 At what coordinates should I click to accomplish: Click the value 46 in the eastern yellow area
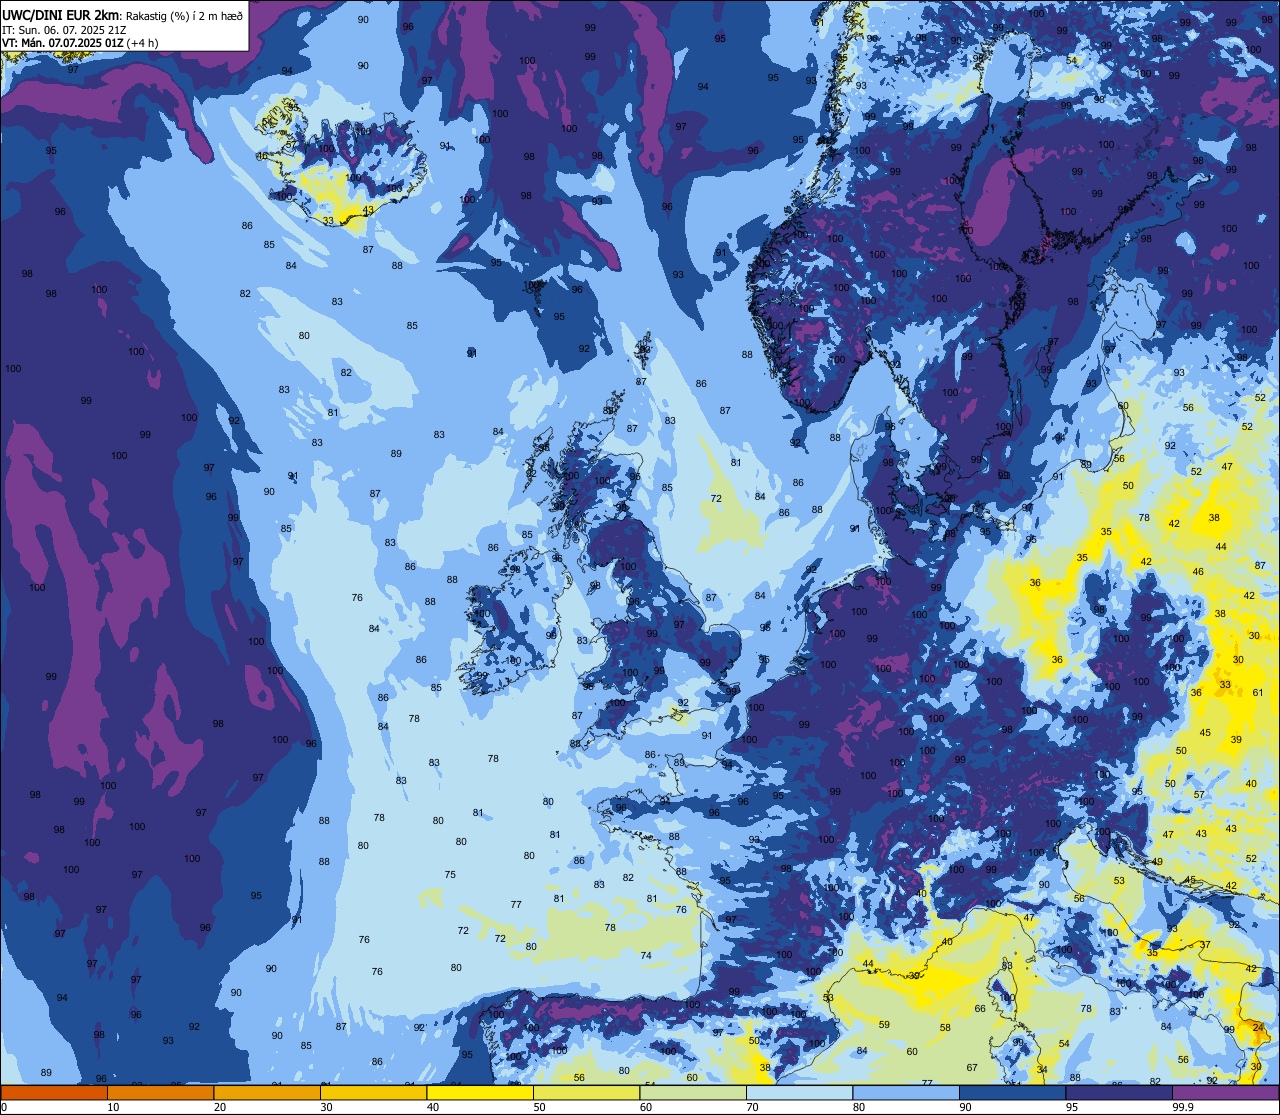tap(1198, 571)
